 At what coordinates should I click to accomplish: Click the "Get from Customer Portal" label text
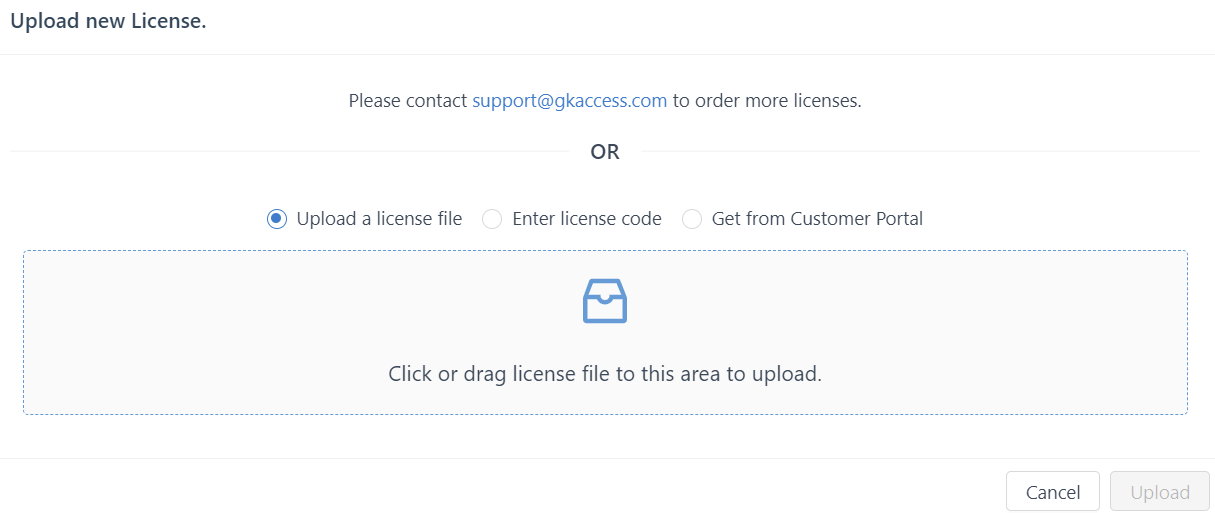[x=817, y=219]
